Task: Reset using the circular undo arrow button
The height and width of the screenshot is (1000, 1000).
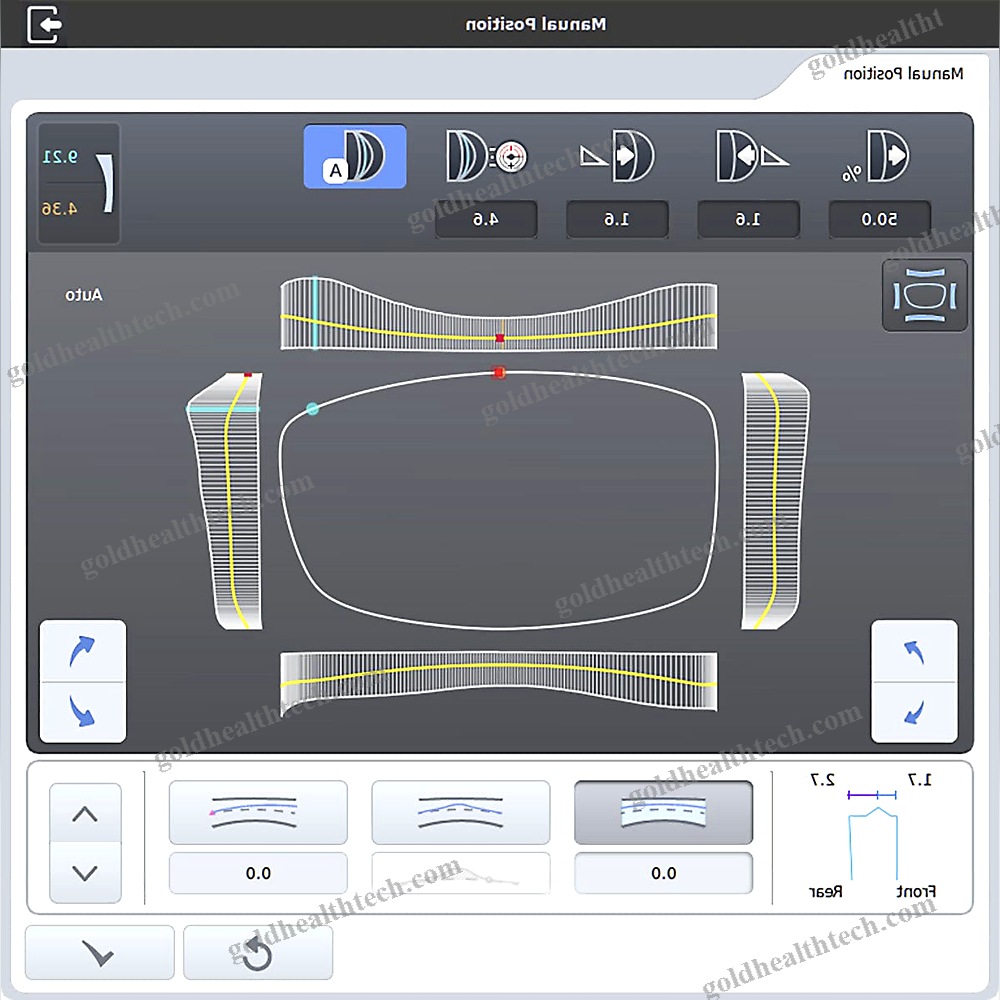Action: 258,952
